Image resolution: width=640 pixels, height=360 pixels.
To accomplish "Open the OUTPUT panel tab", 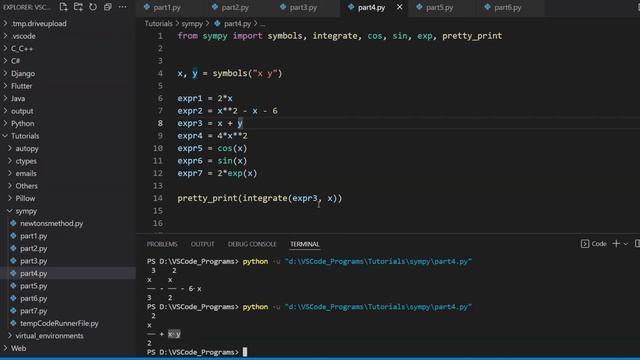I will [202, 244].
